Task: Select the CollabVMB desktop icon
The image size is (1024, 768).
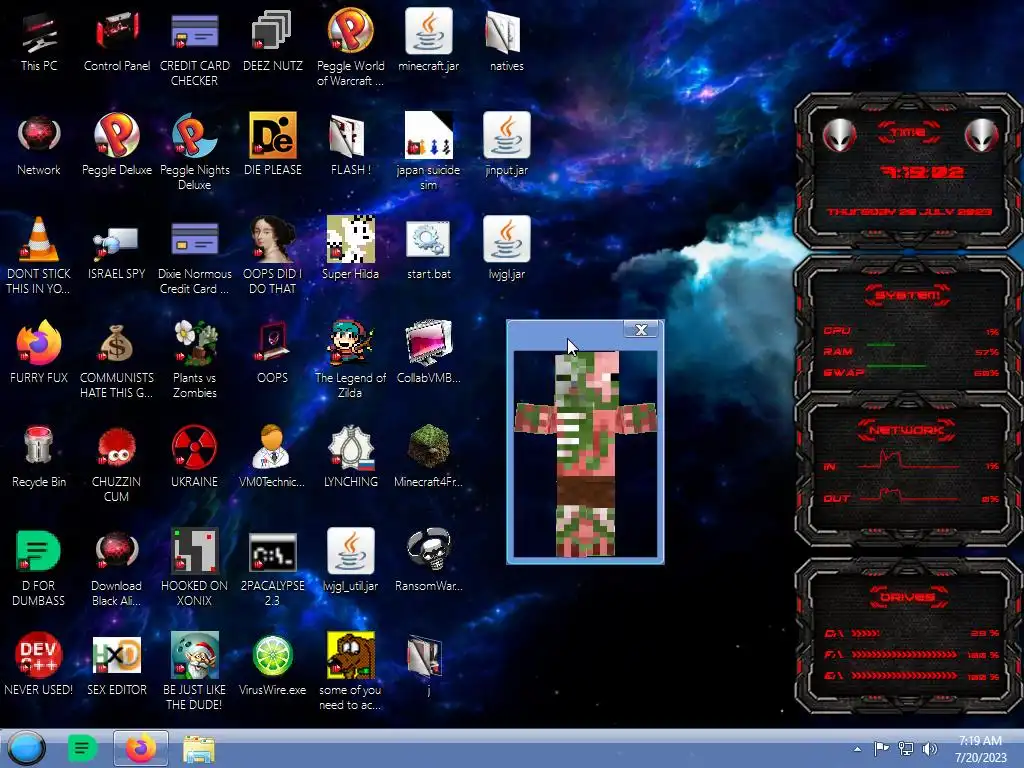Action: pyautogui.click(x=428, y=353)
